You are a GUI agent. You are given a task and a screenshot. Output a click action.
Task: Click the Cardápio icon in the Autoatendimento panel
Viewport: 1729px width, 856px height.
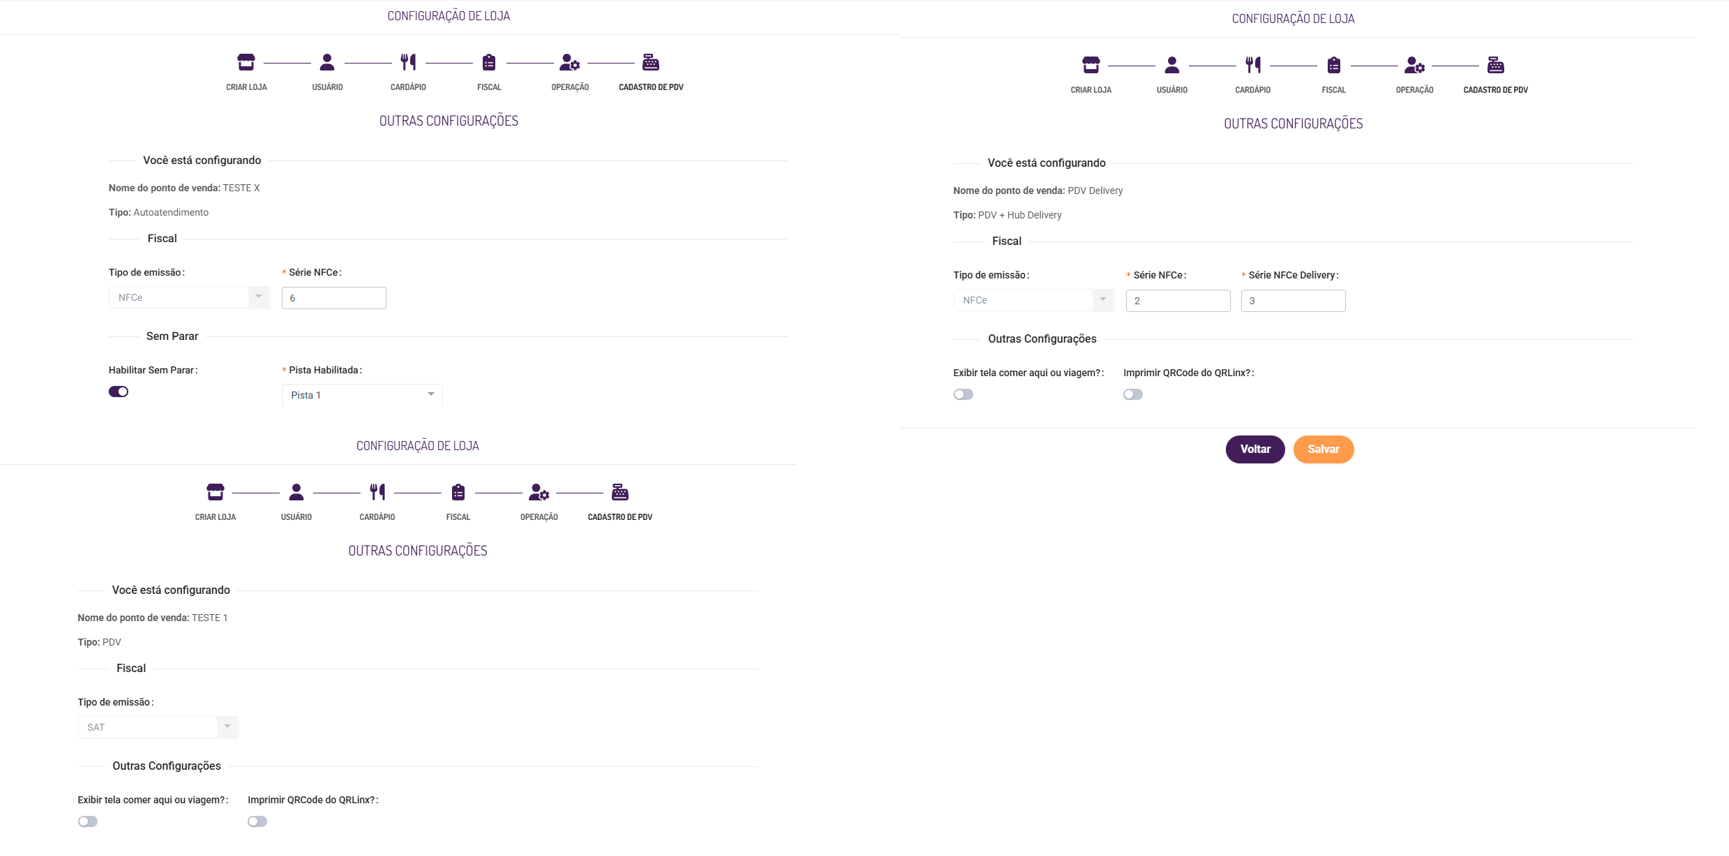pyautogui.click(x=408, y=62)
